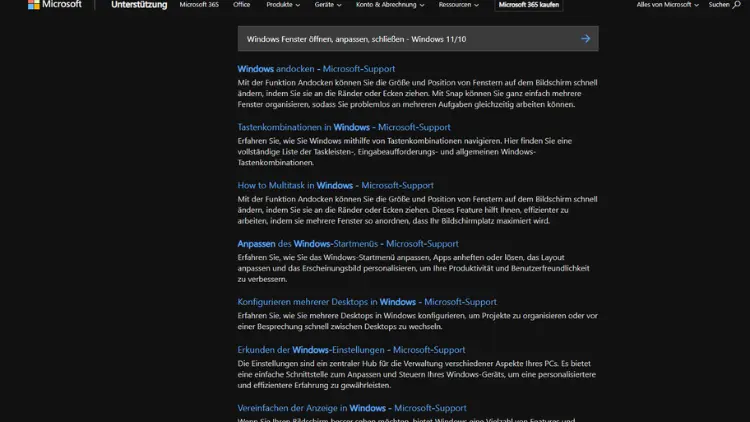Screen dimensions: 750x422
Task: Select Office in the navigation bar
Action: 241,5
